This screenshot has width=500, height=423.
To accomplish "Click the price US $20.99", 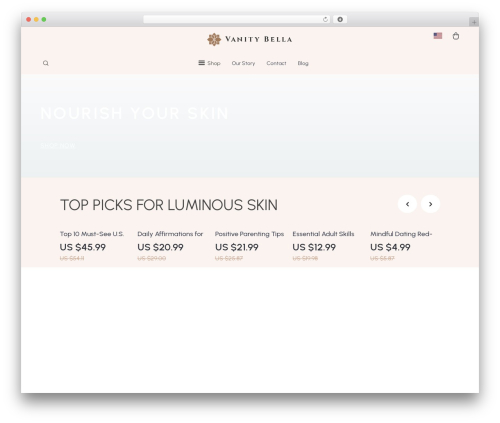I will tap(160, 247).
